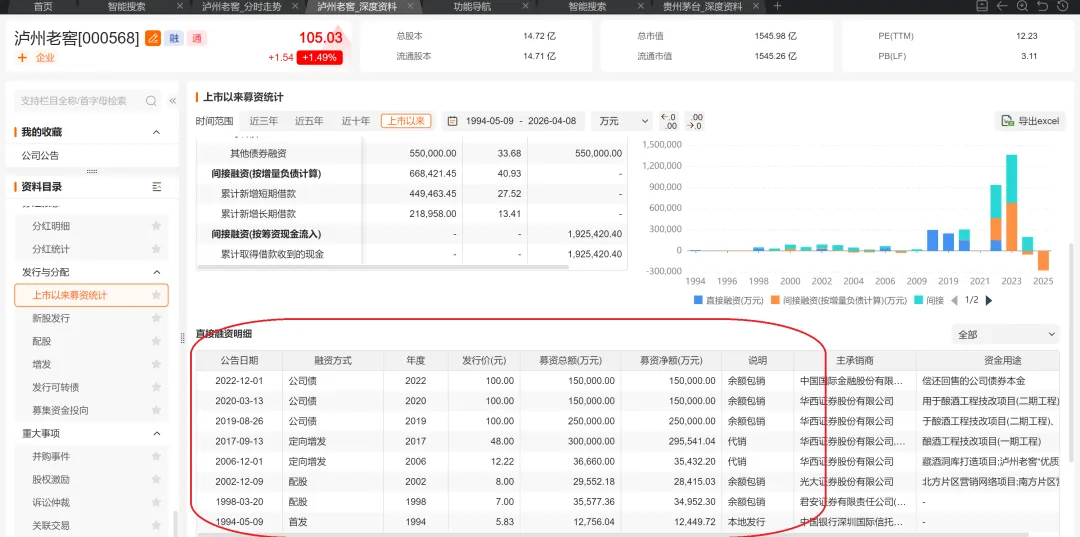This screenshot has width=1080, height=537.
Task: Open the 关联交易 sidebar item
Action: 51,525
